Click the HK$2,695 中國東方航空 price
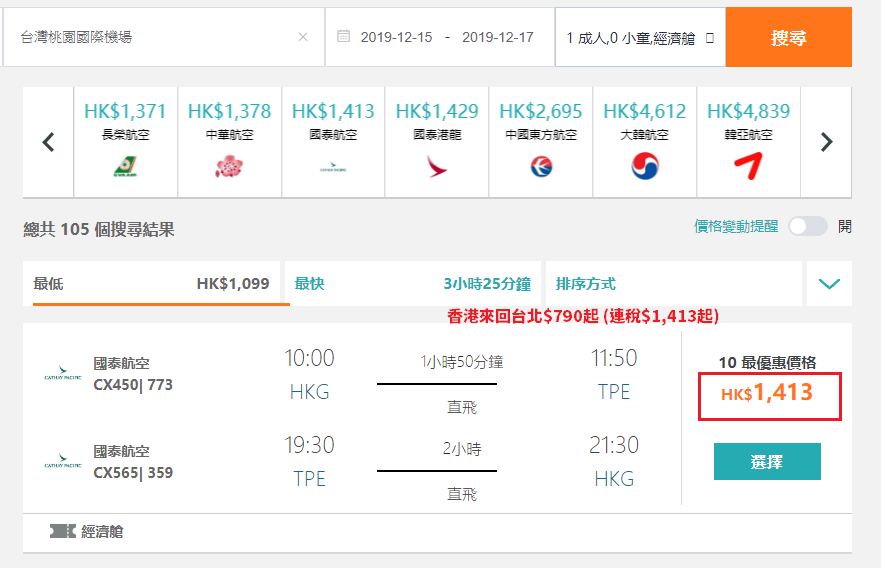 tap(541, 111)
